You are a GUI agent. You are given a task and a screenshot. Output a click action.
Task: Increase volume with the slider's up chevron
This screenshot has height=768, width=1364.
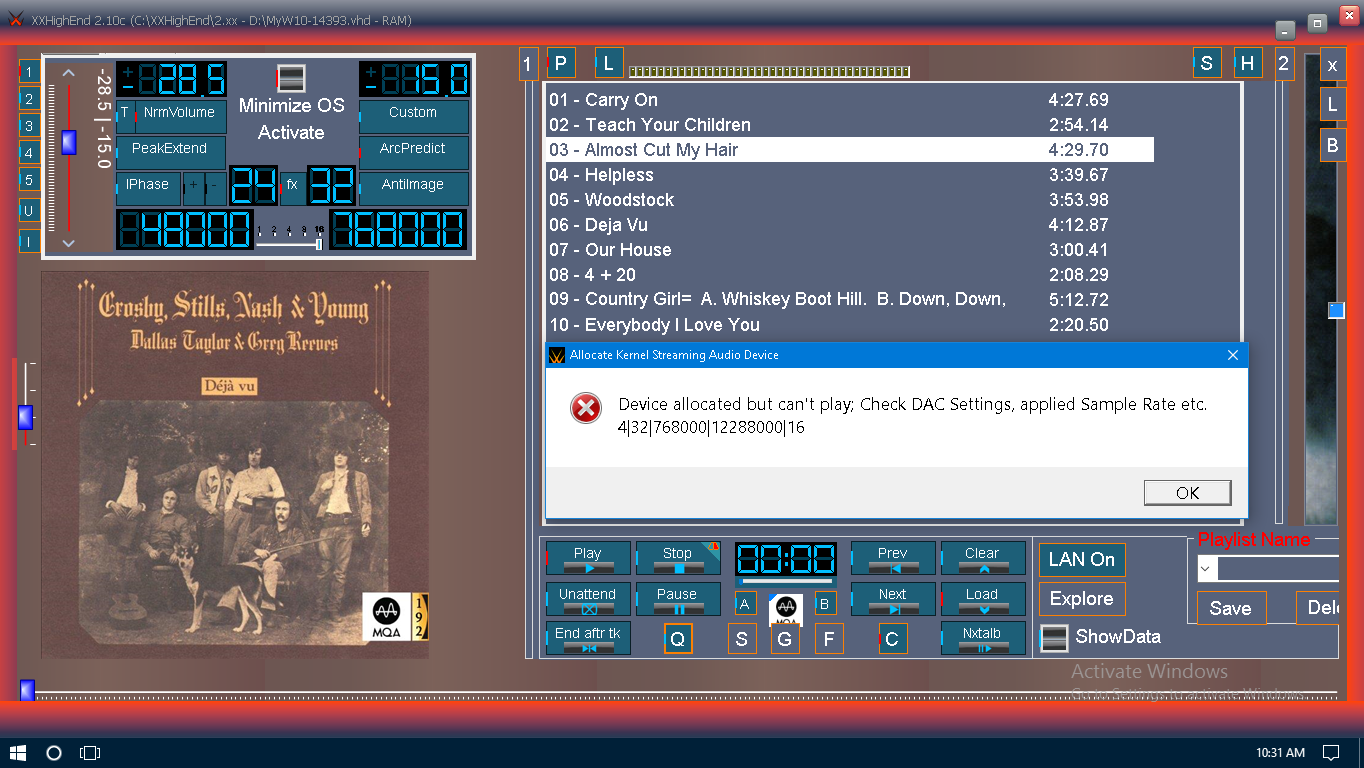(68, 73)
